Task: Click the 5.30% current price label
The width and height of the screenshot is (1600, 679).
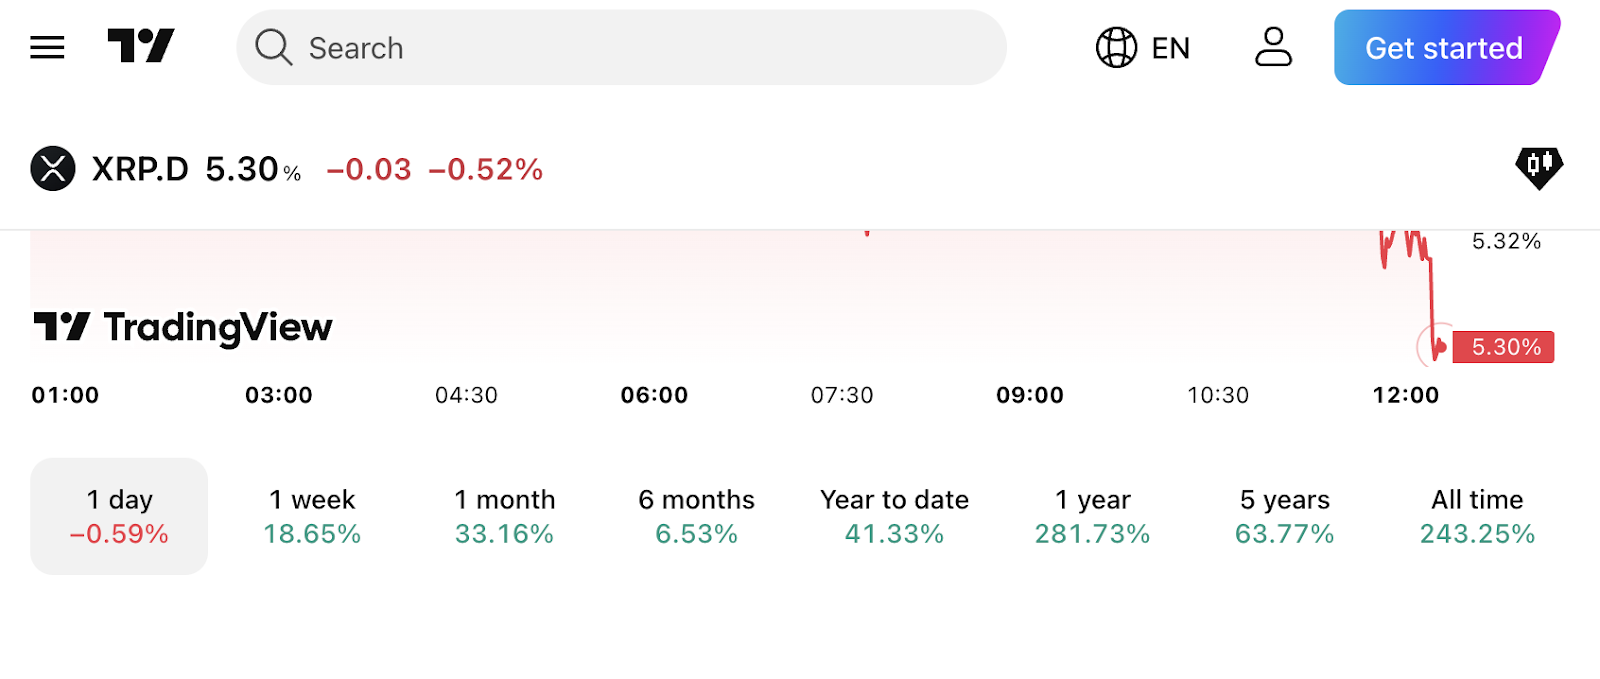Action: pos(1504,347)
